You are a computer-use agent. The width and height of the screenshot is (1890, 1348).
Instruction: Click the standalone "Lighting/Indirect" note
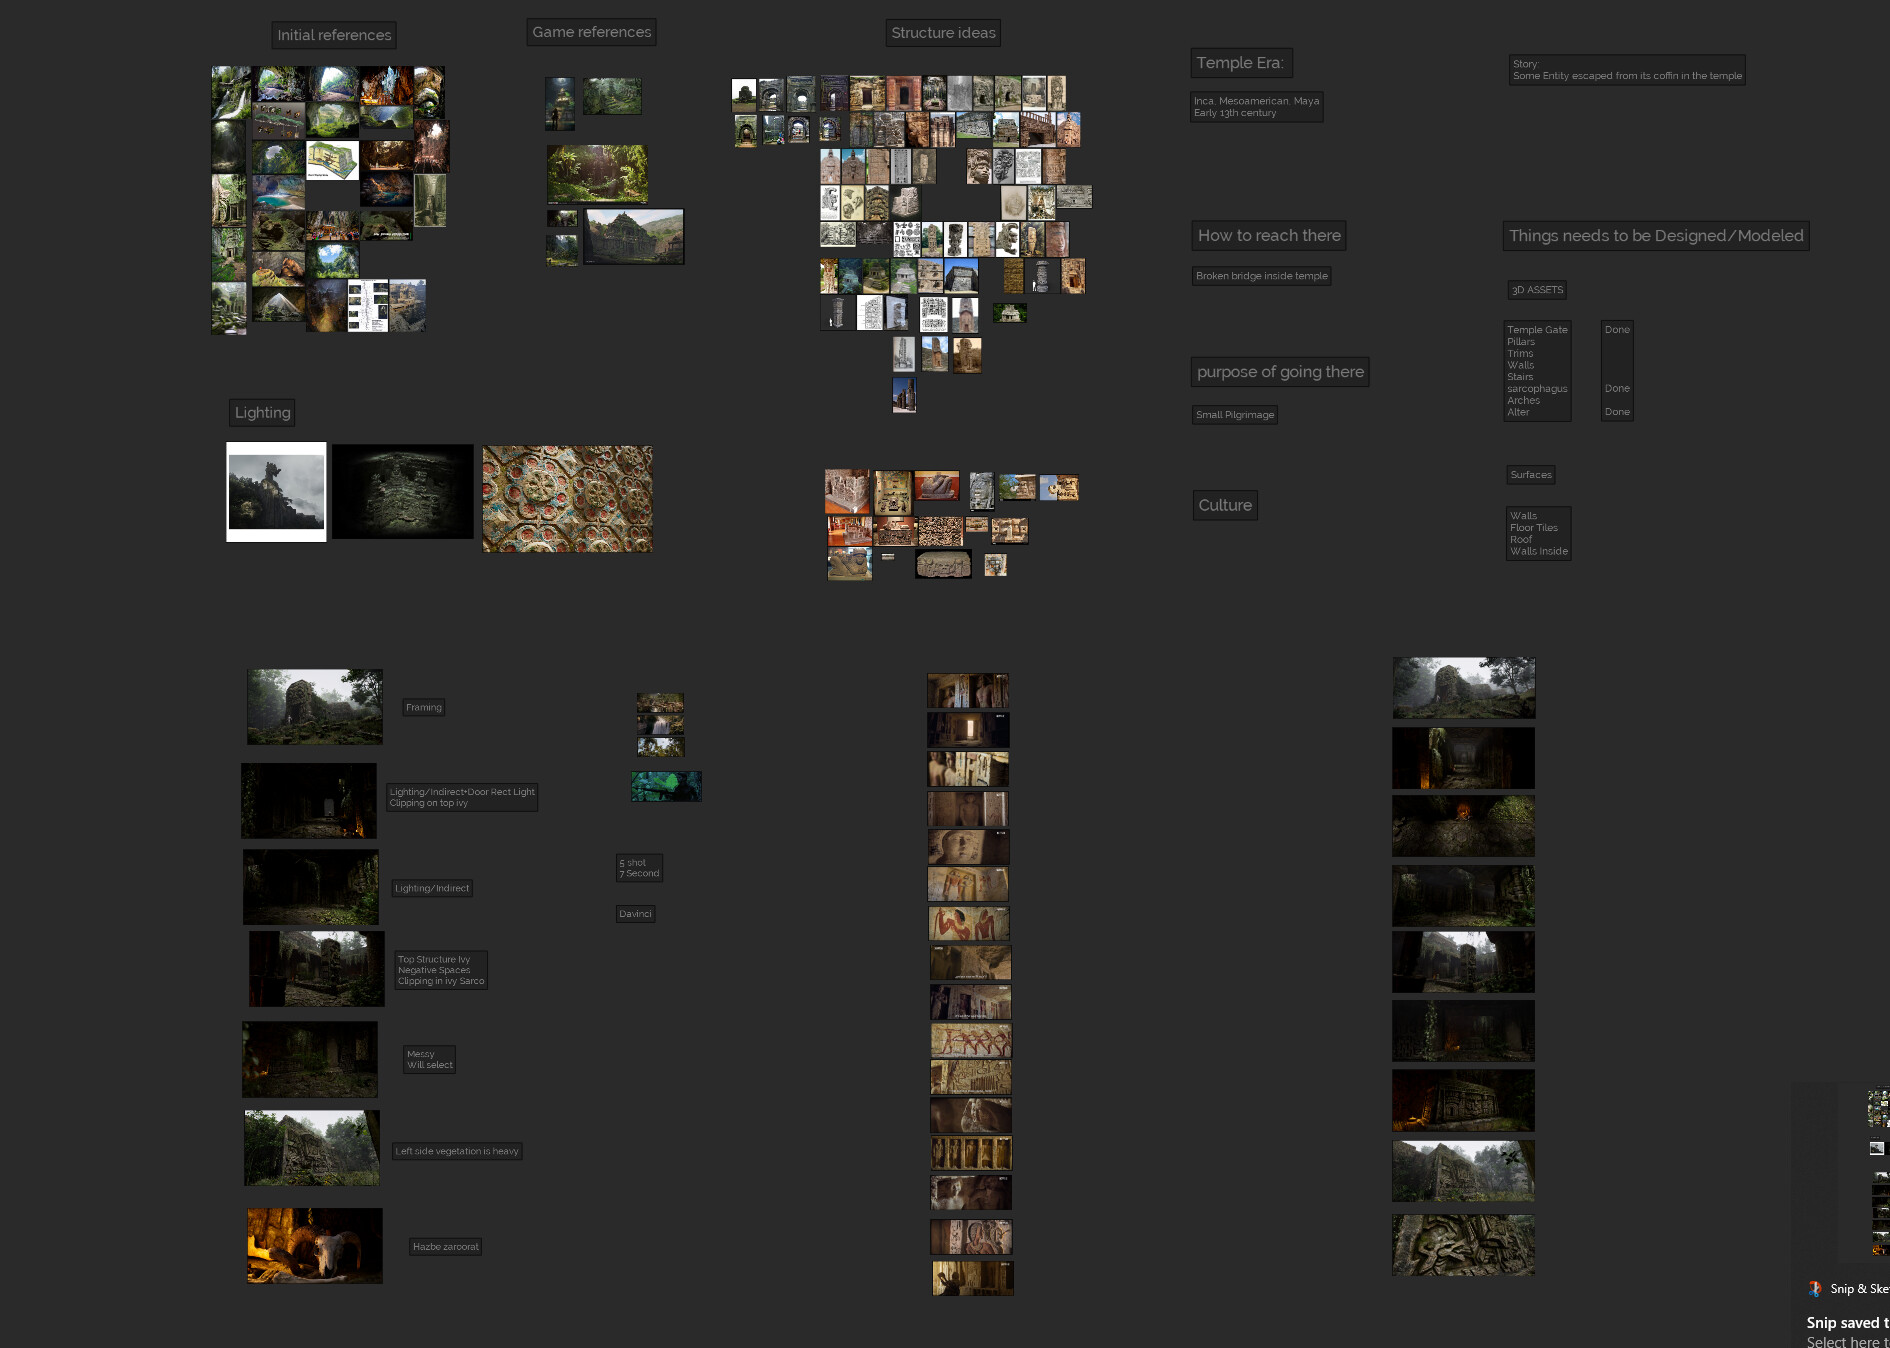point(432,888)
